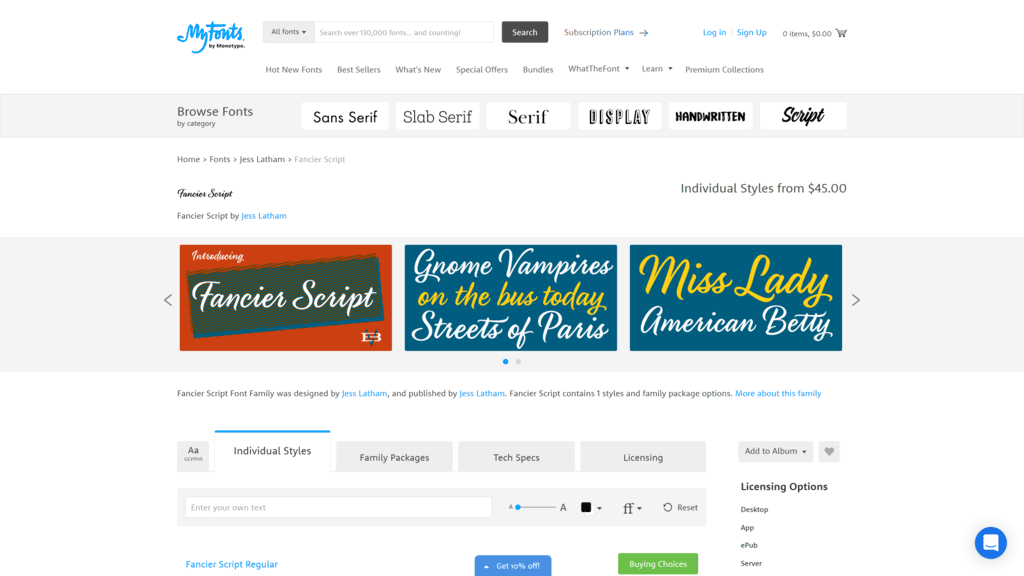1024x576 pixels.
Task: Open the Miss Lady sample thumbnail
Action: click(736, 298)
